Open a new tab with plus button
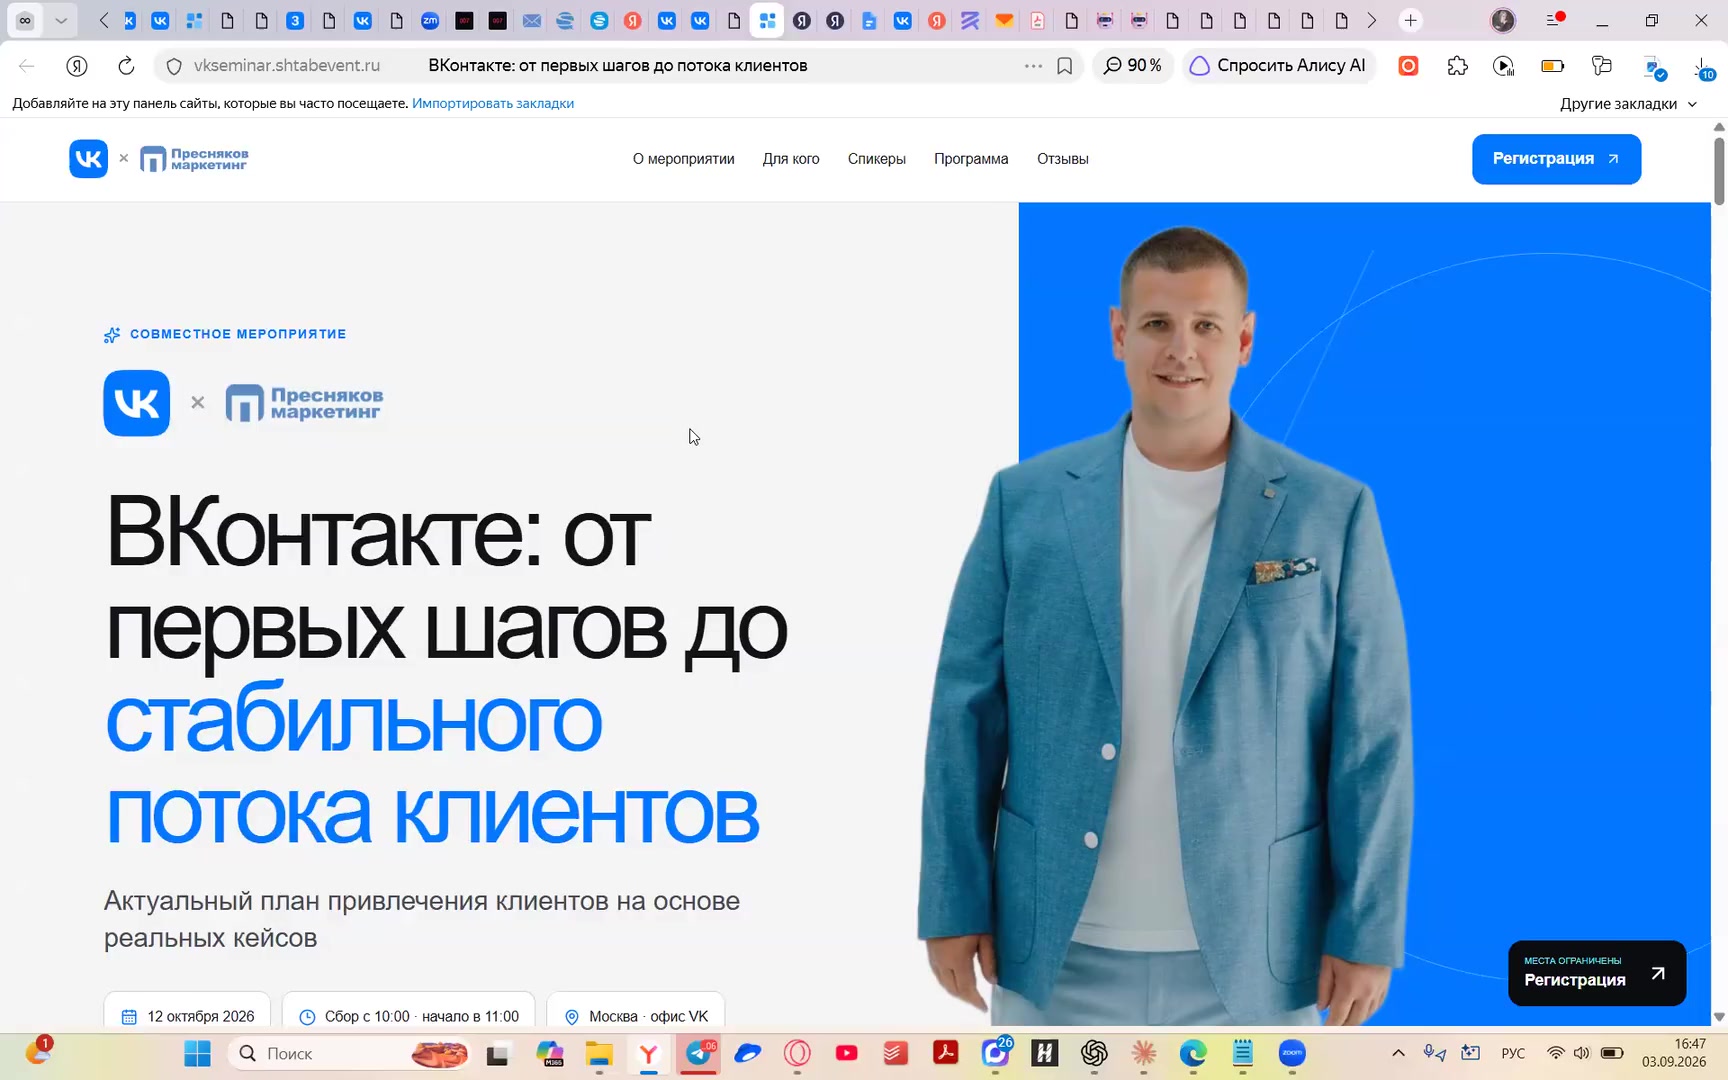Viewport: 1728px width, 1080px height. coord(1410,20)
